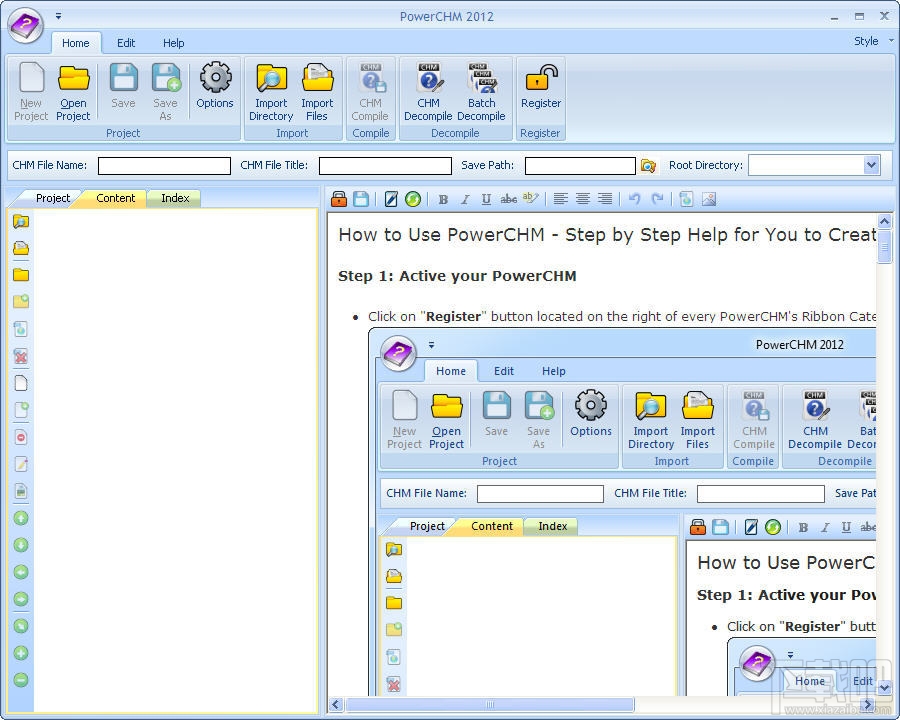Open the Style dropdown menu

click(872, 41)
